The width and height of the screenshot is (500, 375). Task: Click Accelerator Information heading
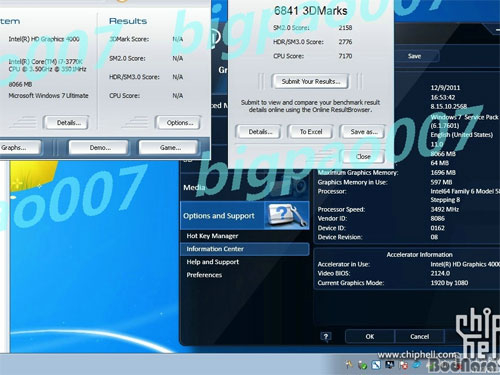[419, 255]
